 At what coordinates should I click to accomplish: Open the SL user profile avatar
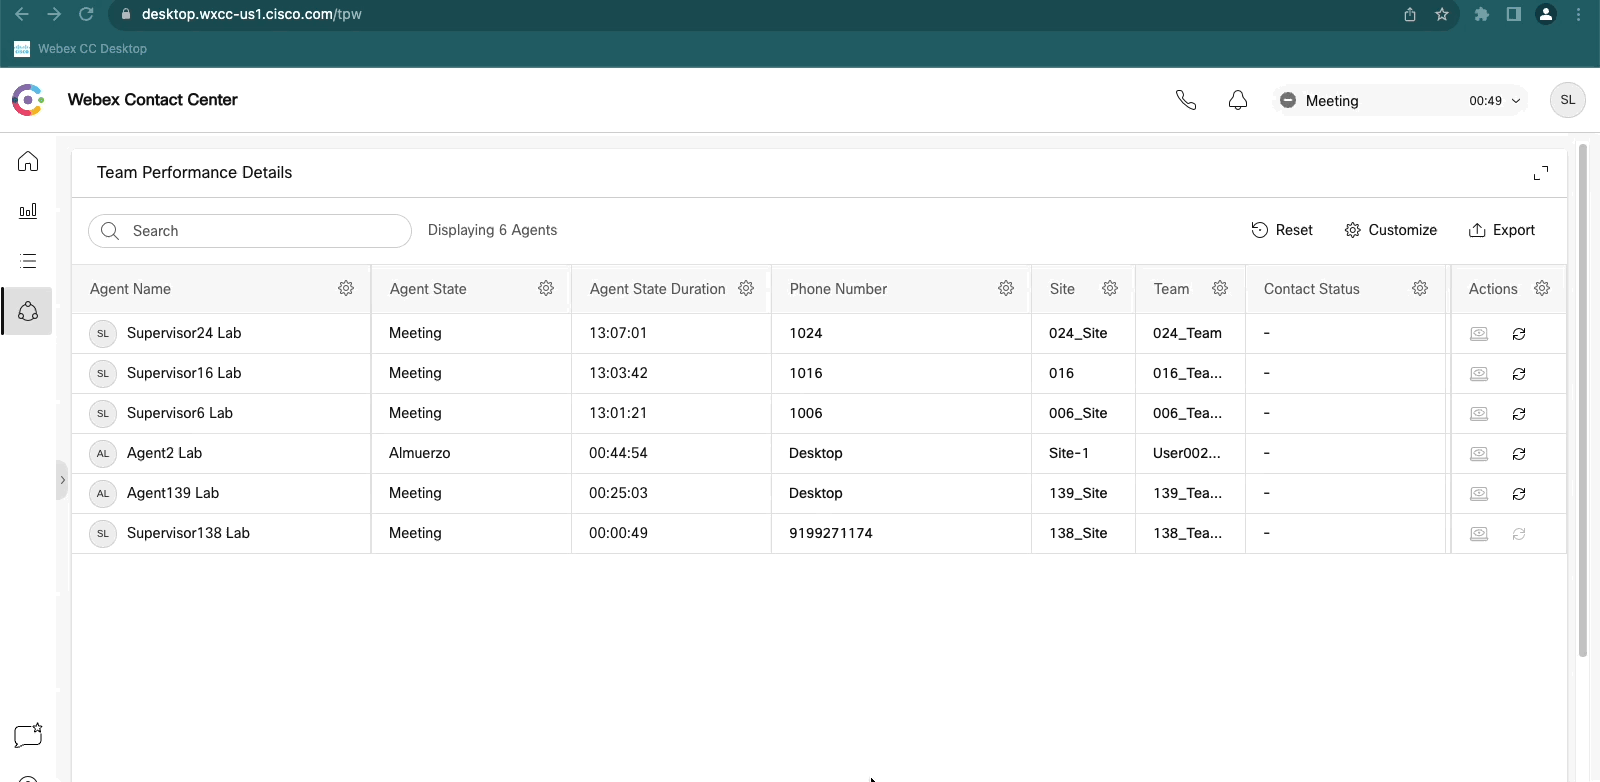(x=1567, y=100)
